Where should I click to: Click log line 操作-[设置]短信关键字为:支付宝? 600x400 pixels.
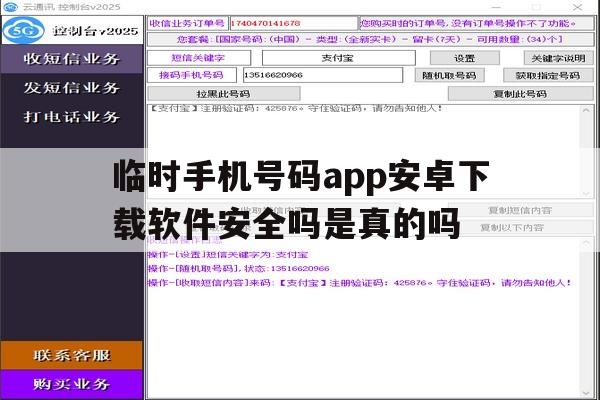click(x=228, y=255)
